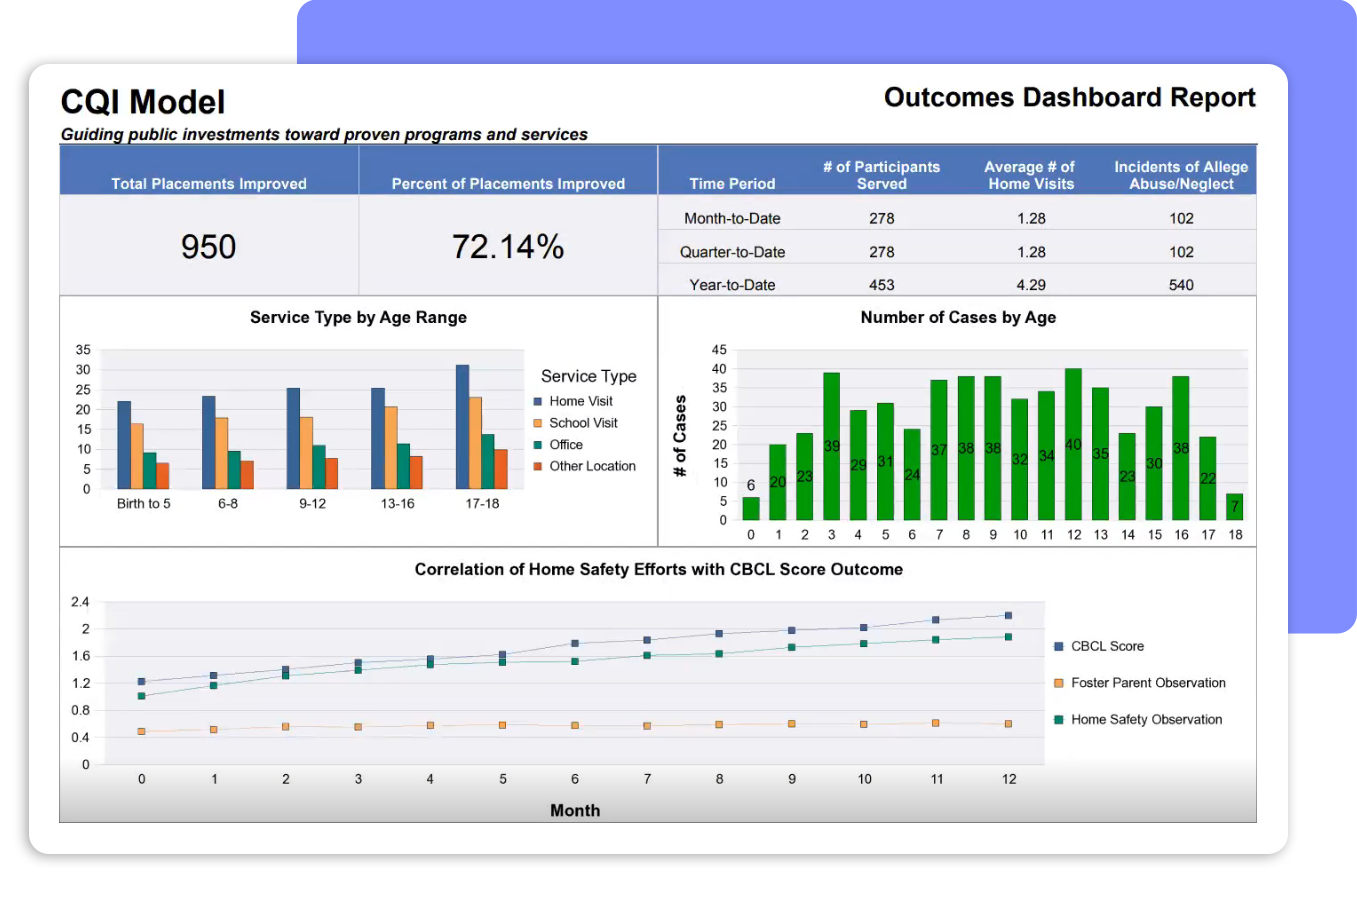Select the Percent of Placements Improved header
1357x905 pixels.
coord(508,183)
